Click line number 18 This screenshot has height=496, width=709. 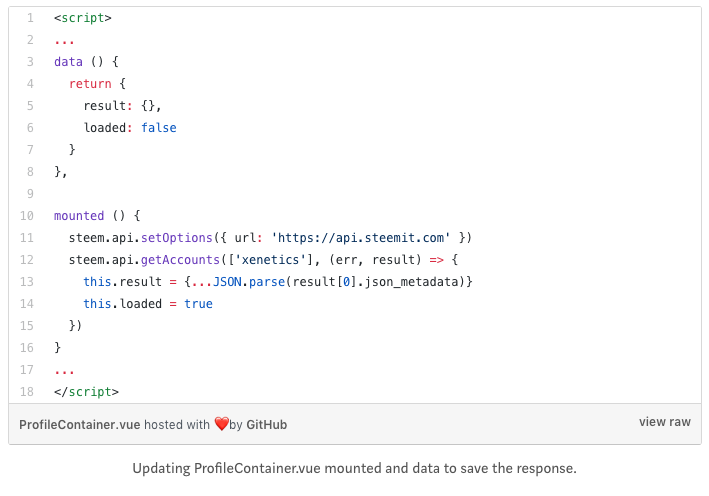pyautogui.click(x=27, y=391)
